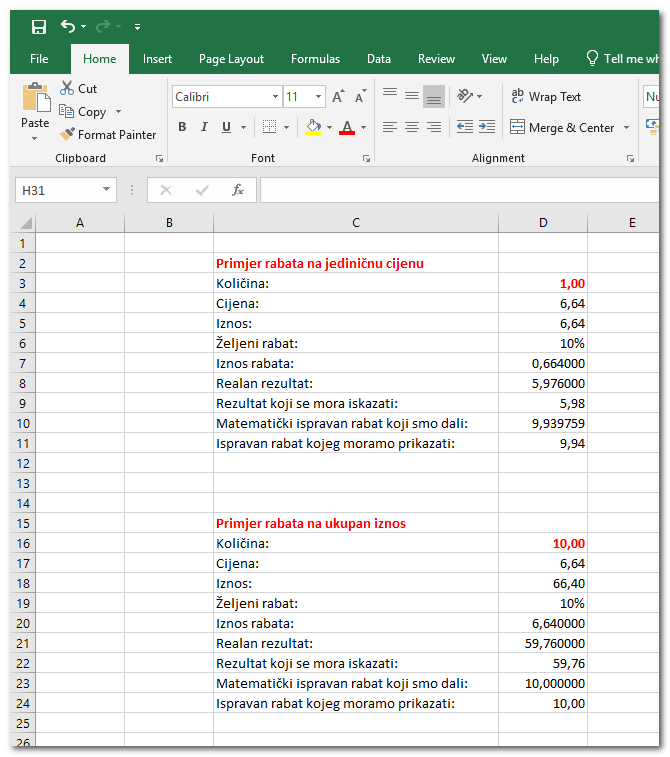Switch to the View tab
Screen dimensions: 670x757
tap(494, 59)
